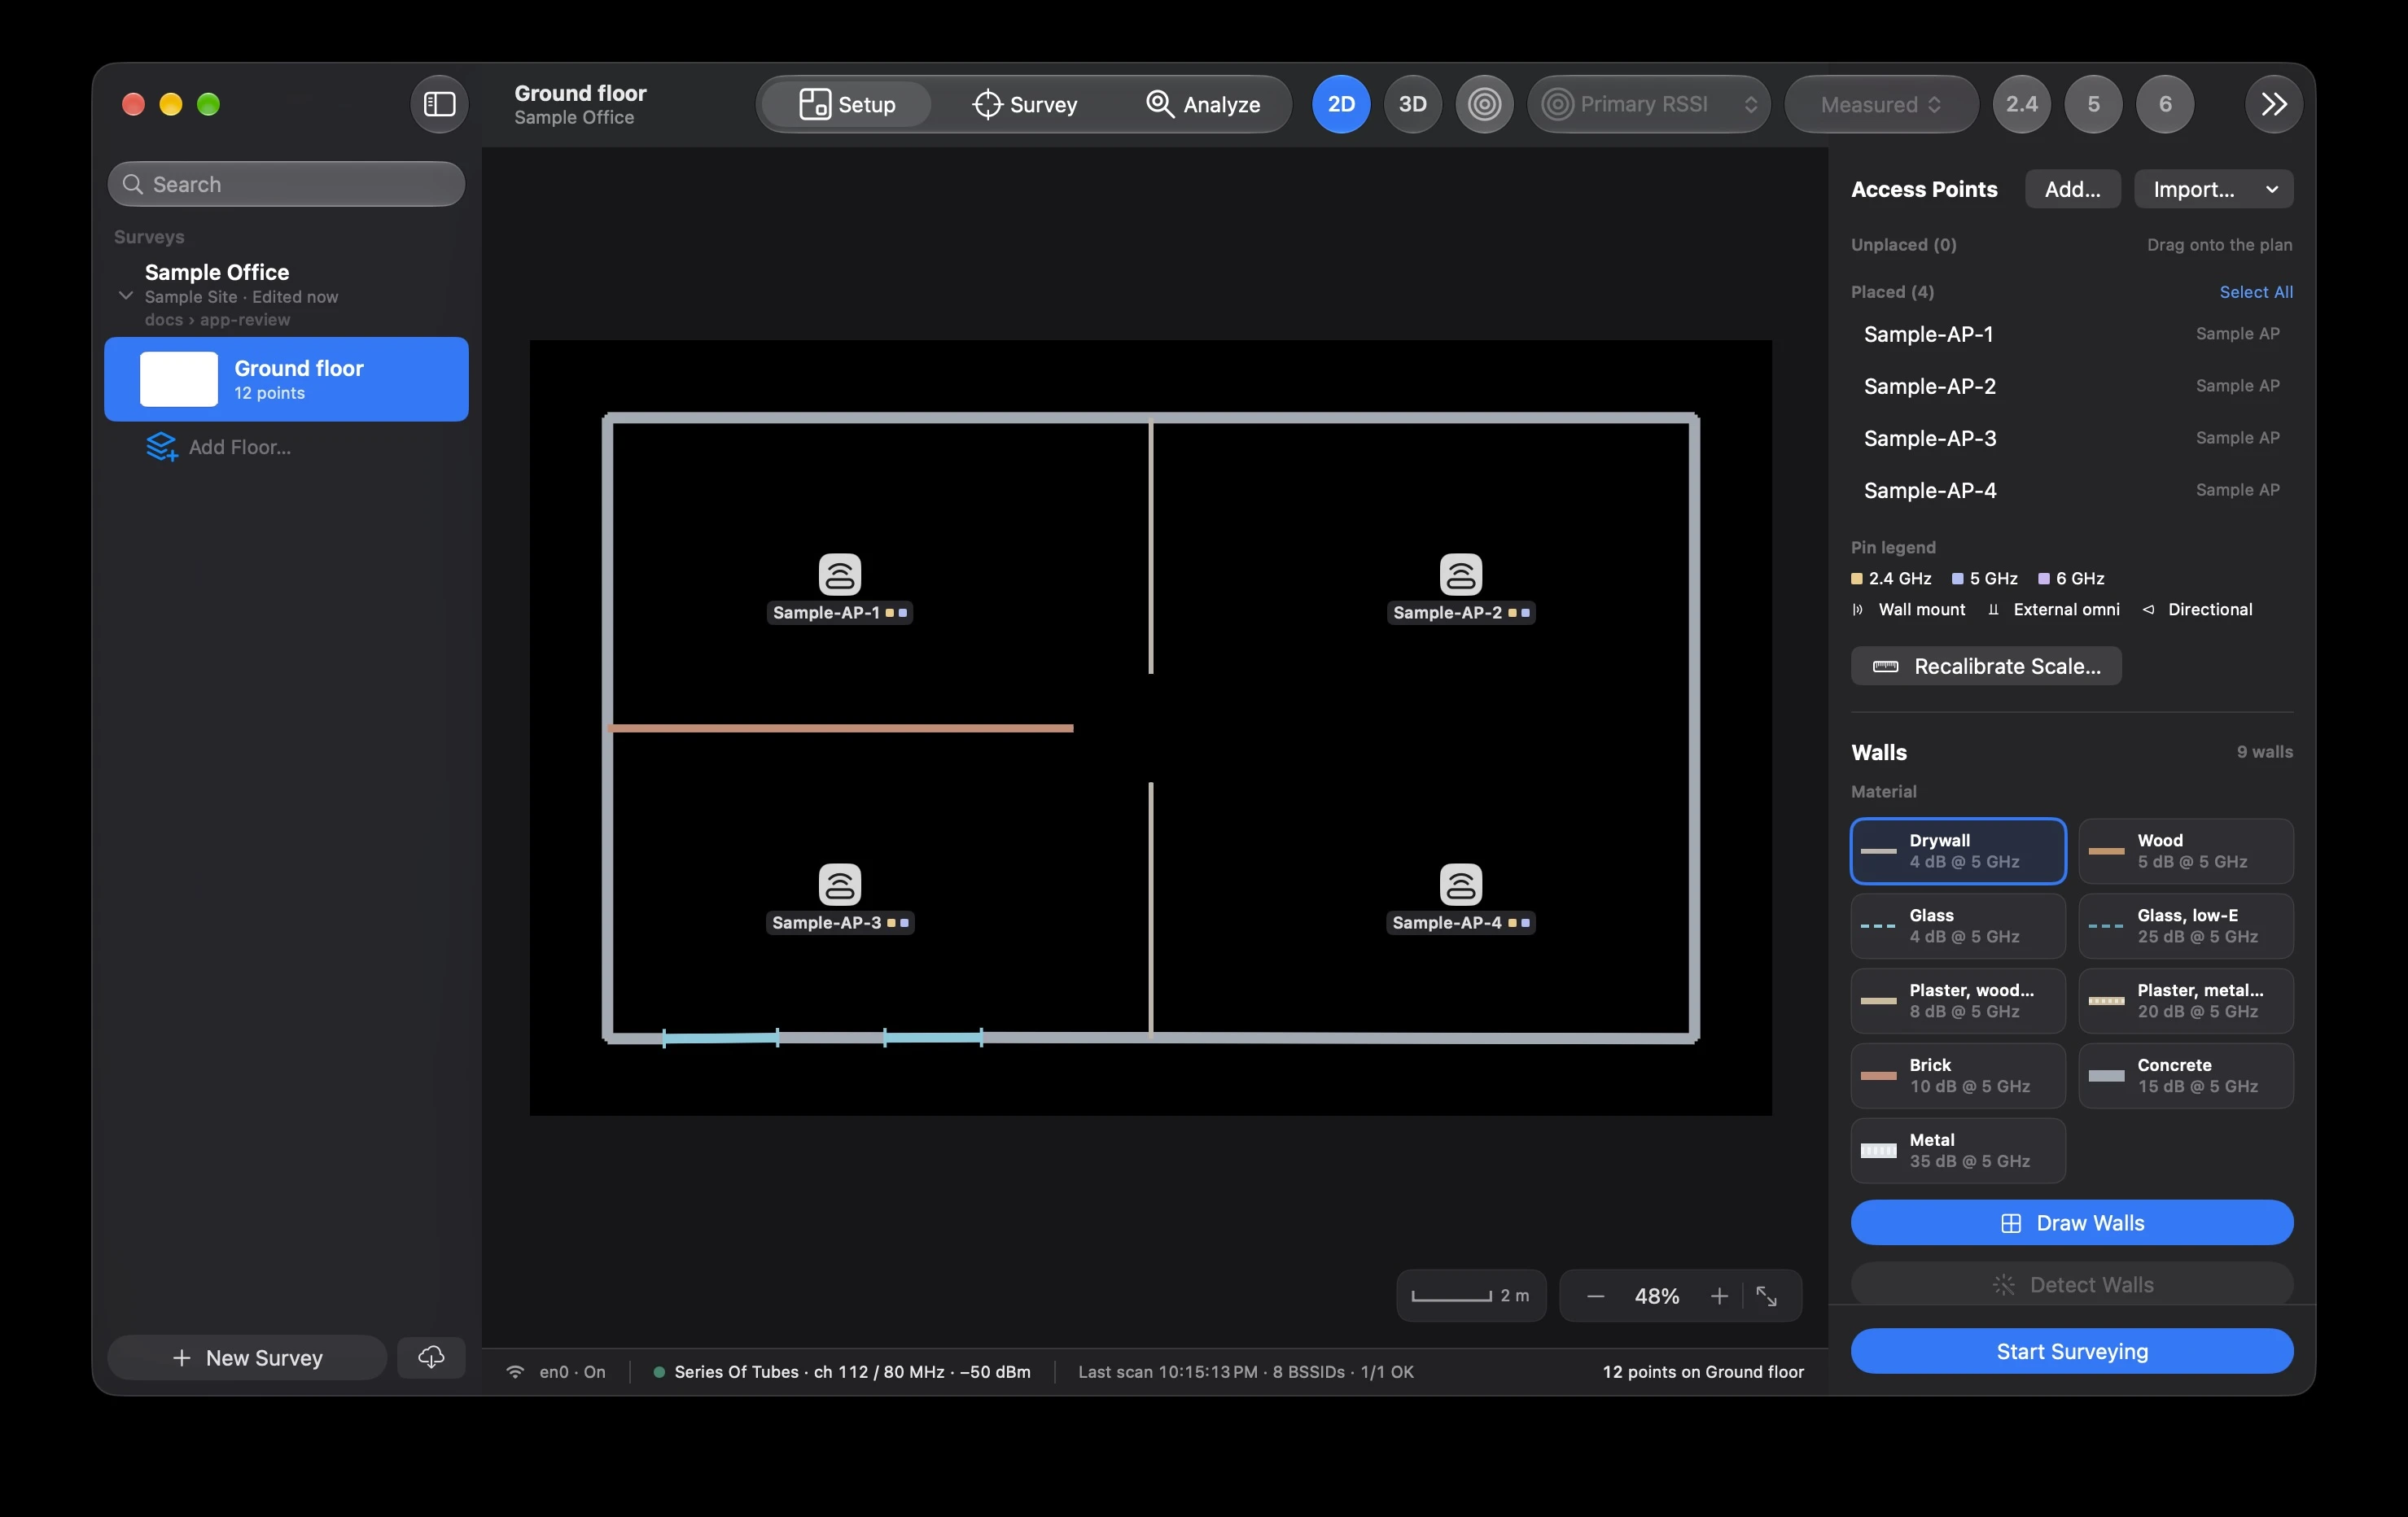The image size is (2408, 1517).
Task: Click the cloud sync icon button
Action: pyautogui.click(x=431, y=1357)
